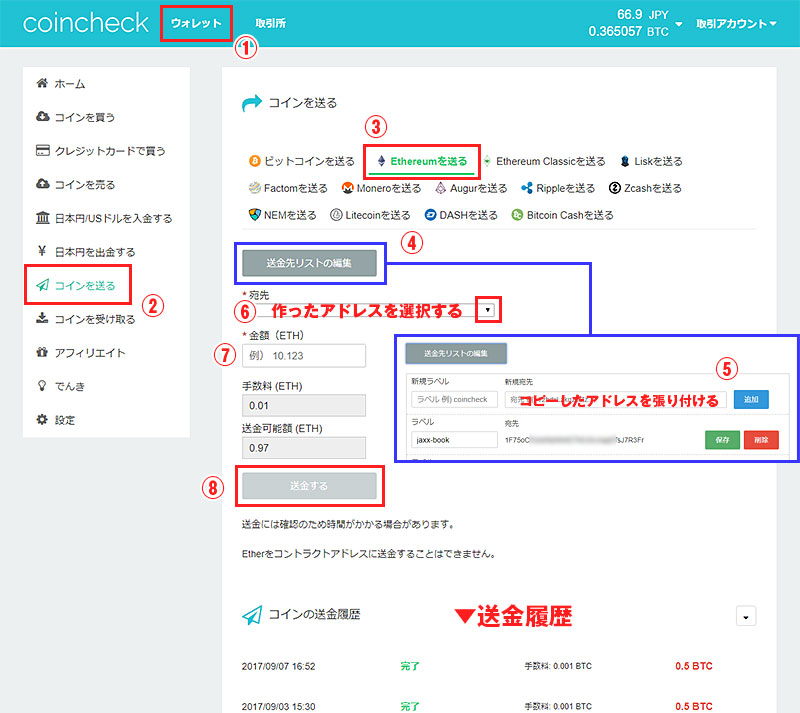
Task: Select the Rippleを送る tab
Action: coord(558,188)
